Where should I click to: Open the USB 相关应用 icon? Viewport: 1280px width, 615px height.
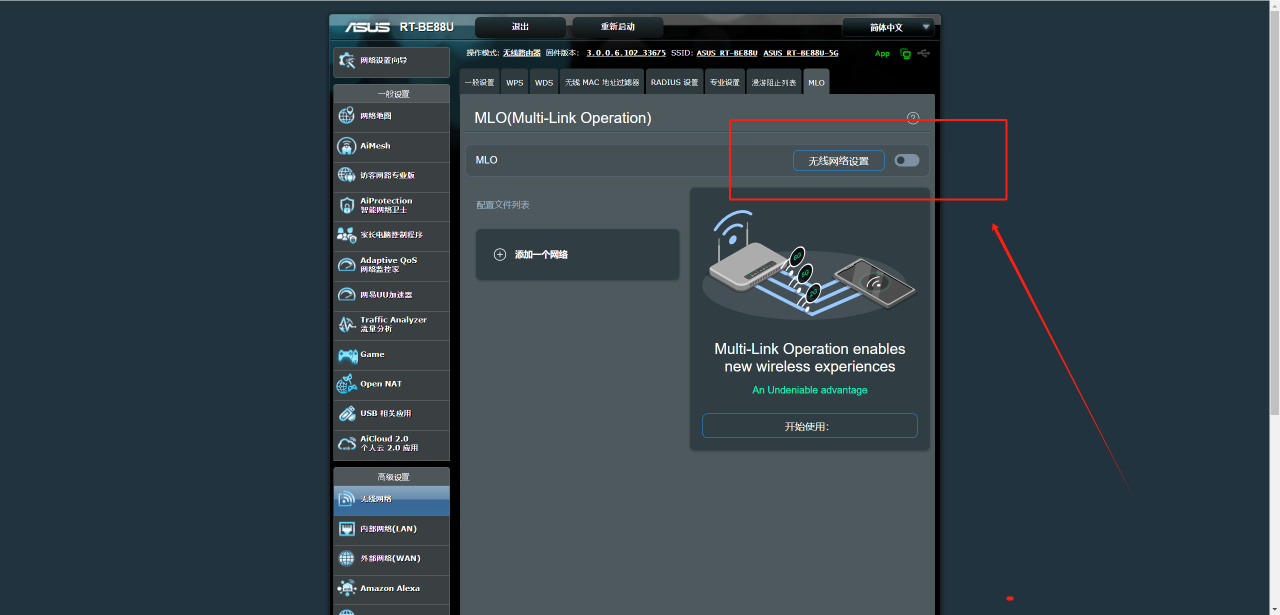coord(347,413)
